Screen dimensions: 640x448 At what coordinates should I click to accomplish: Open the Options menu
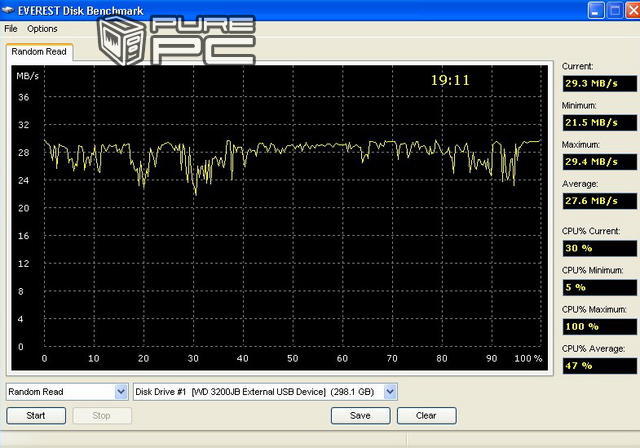coord(42,29)
